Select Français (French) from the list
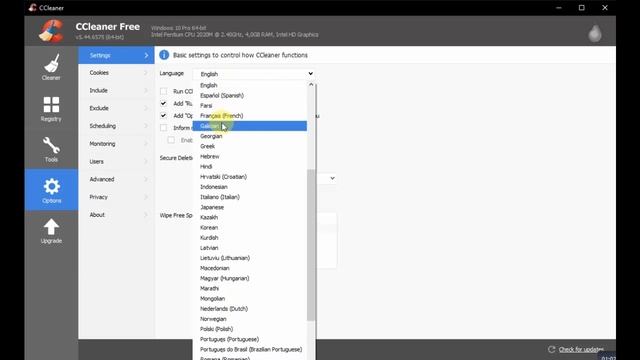This screenshot has height=360, width=640. point(250,116)
